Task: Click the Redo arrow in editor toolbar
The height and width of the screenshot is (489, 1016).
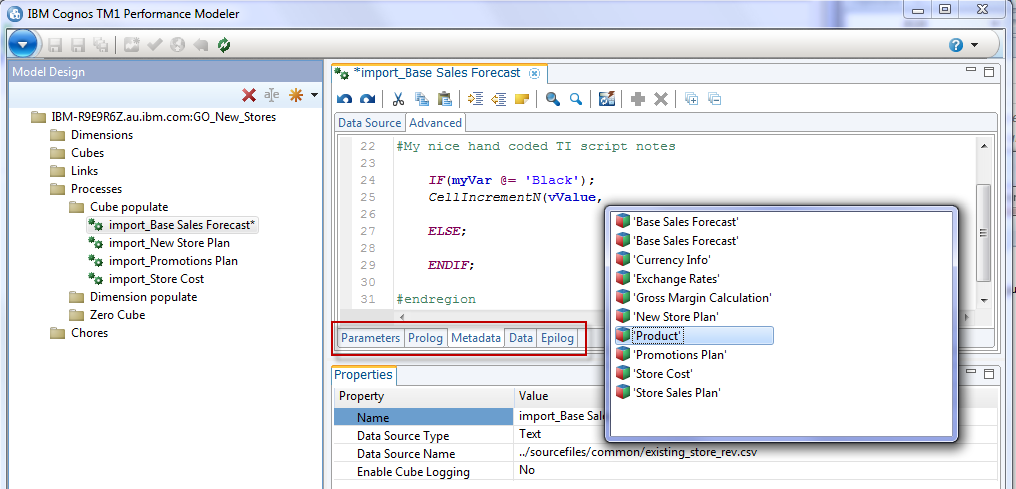Action: click(x=367, y=99)
